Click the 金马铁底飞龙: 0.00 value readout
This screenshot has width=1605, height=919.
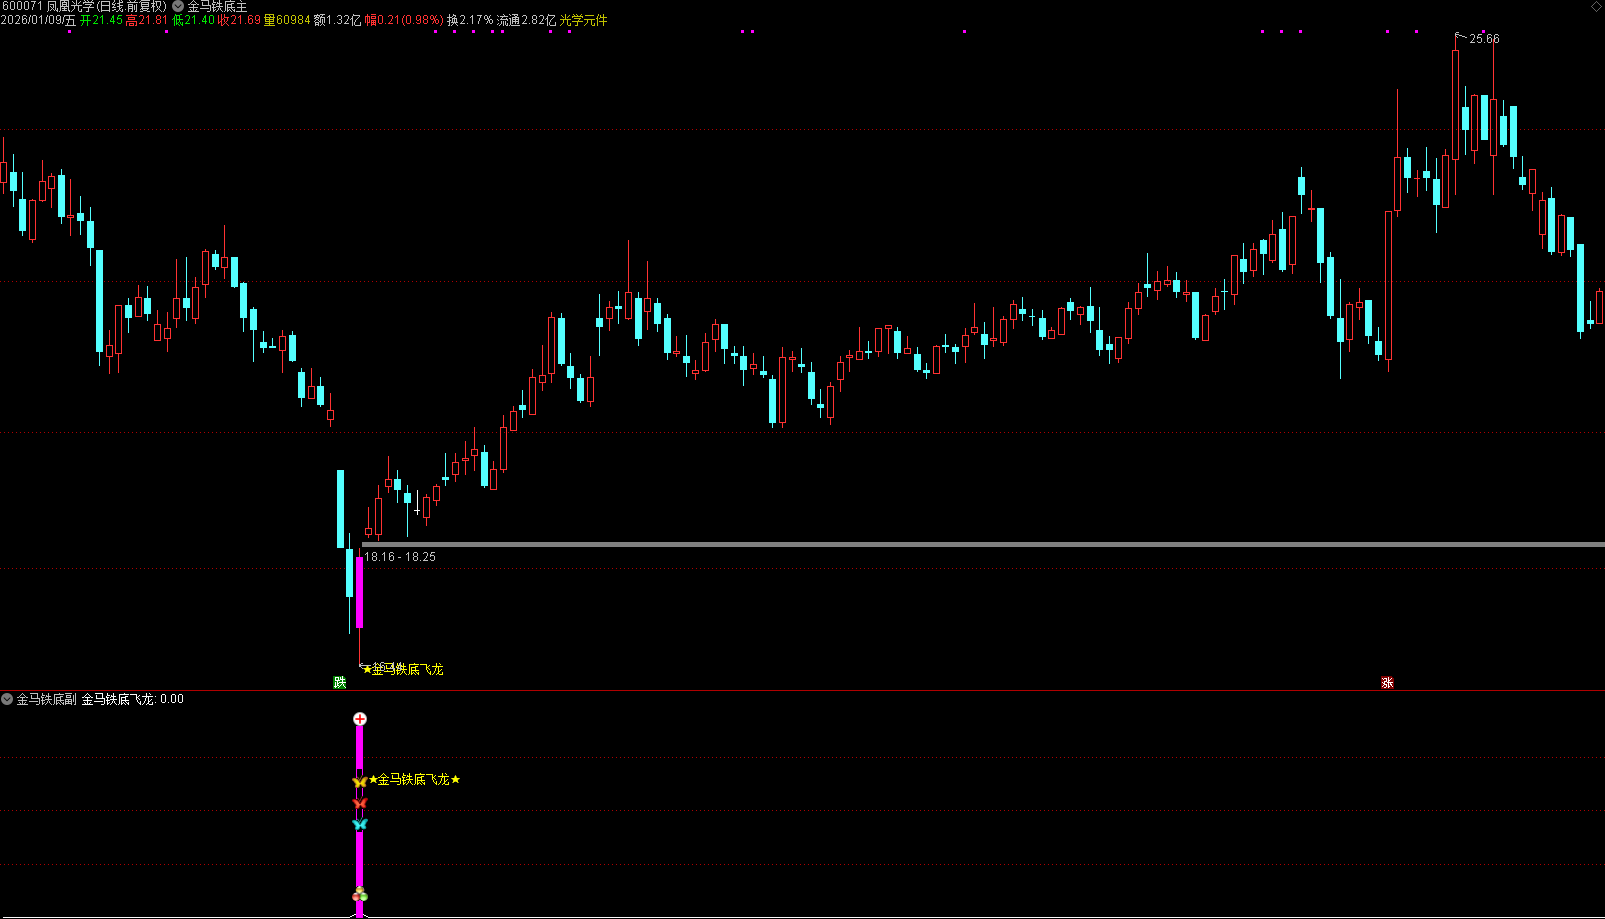133,699
